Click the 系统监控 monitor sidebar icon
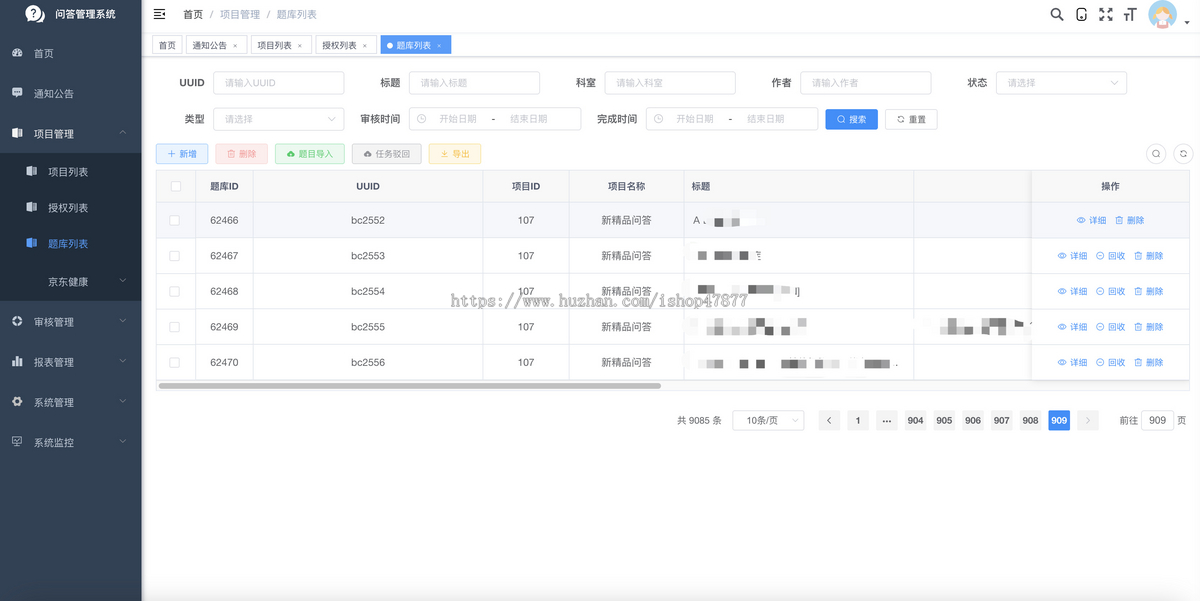Viewport: 1200px width, 601px height. pyautogui.click(x=17, y=441)
